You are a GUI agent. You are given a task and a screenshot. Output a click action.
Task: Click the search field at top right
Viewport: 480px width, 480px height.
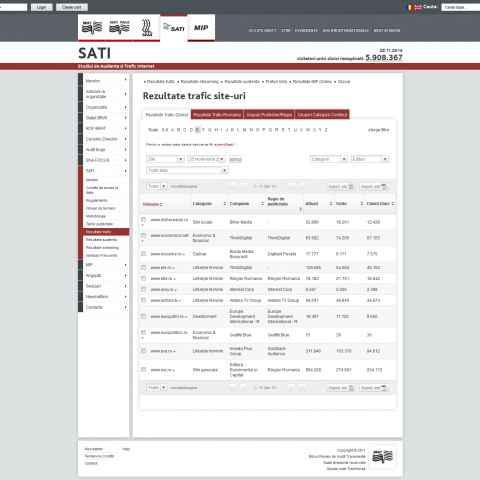point(460,7)
